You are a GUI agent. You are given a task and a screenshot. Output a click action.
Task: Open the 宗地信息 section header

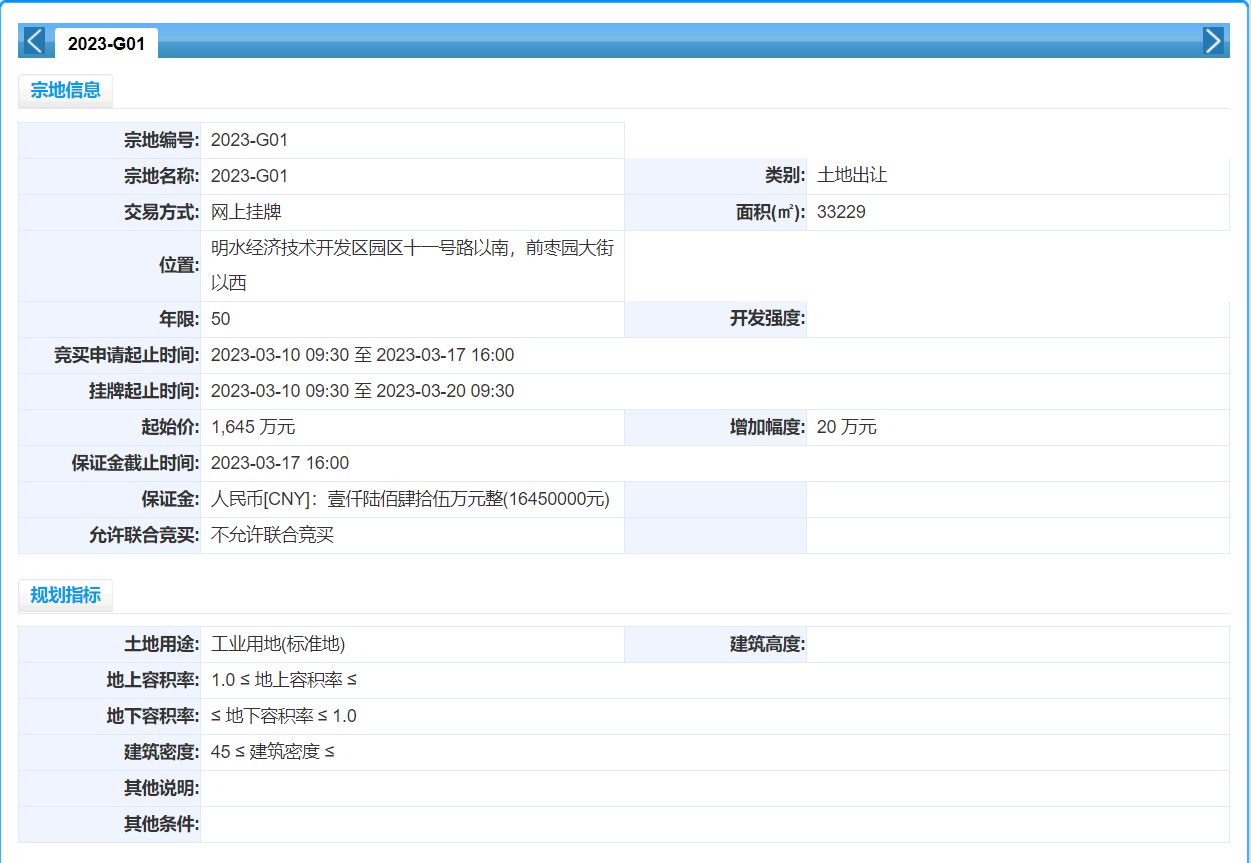66,90
